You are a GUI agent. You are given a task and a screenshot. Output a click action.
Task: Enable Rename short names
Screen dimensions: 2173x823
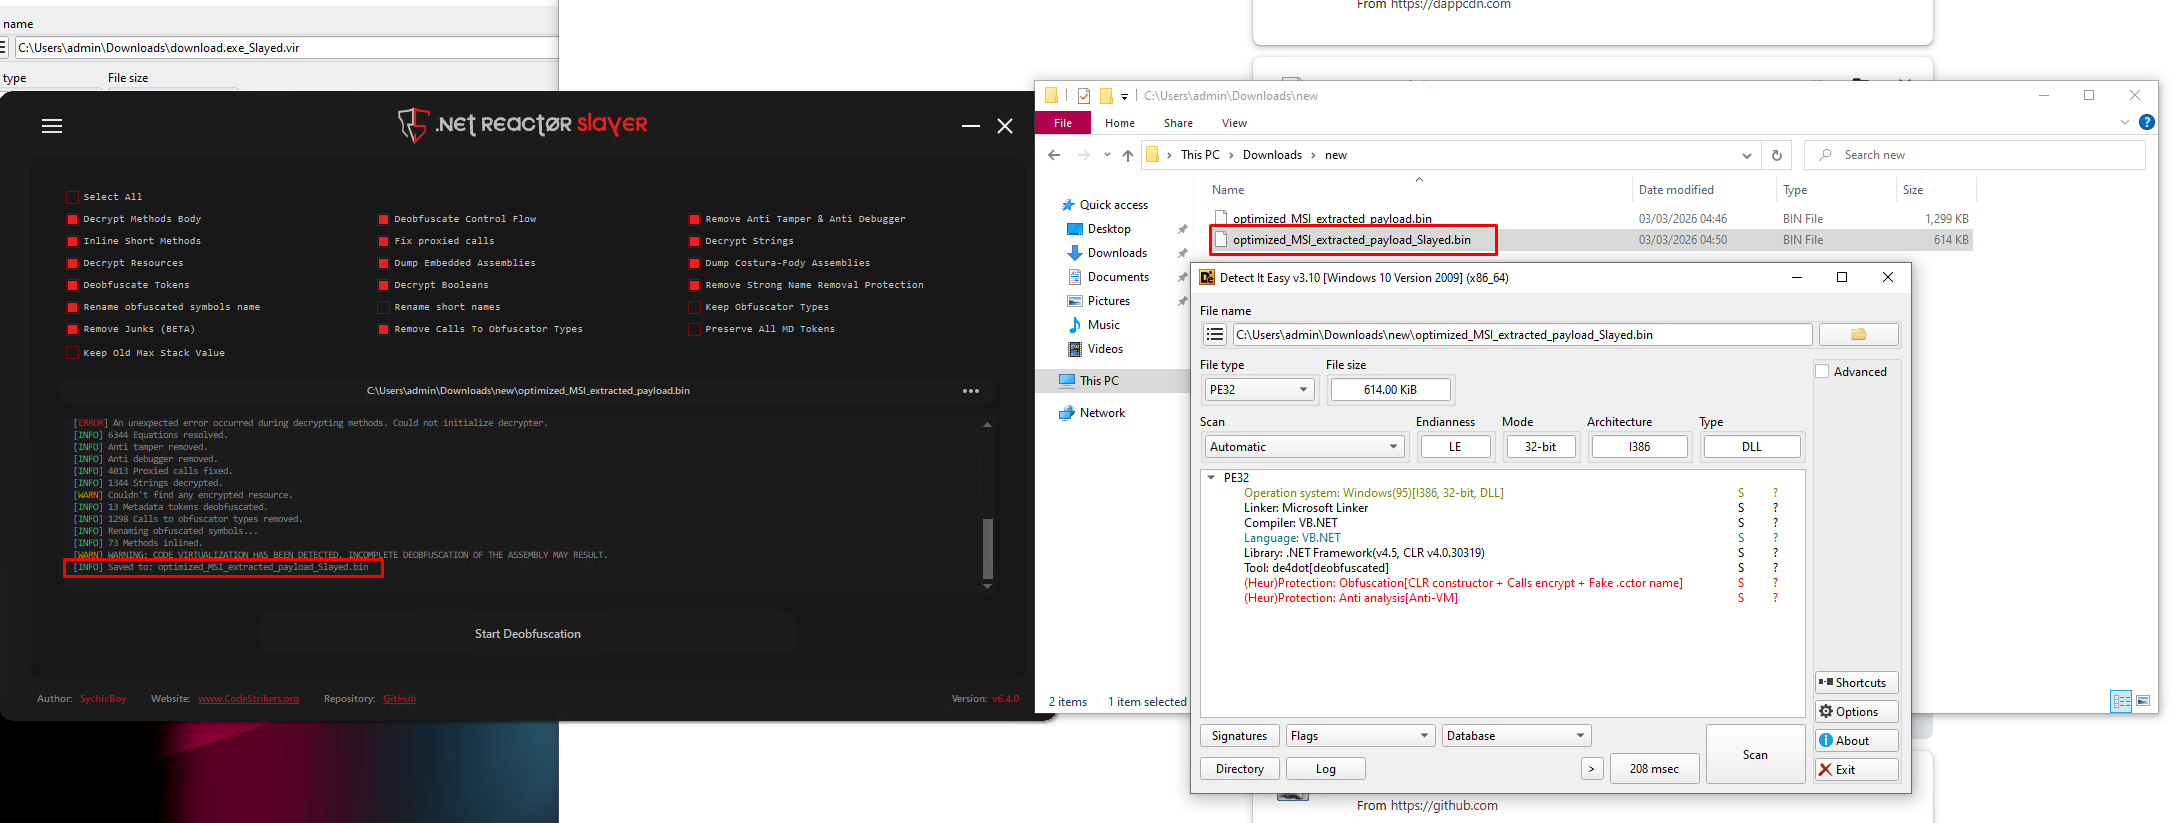383,307
